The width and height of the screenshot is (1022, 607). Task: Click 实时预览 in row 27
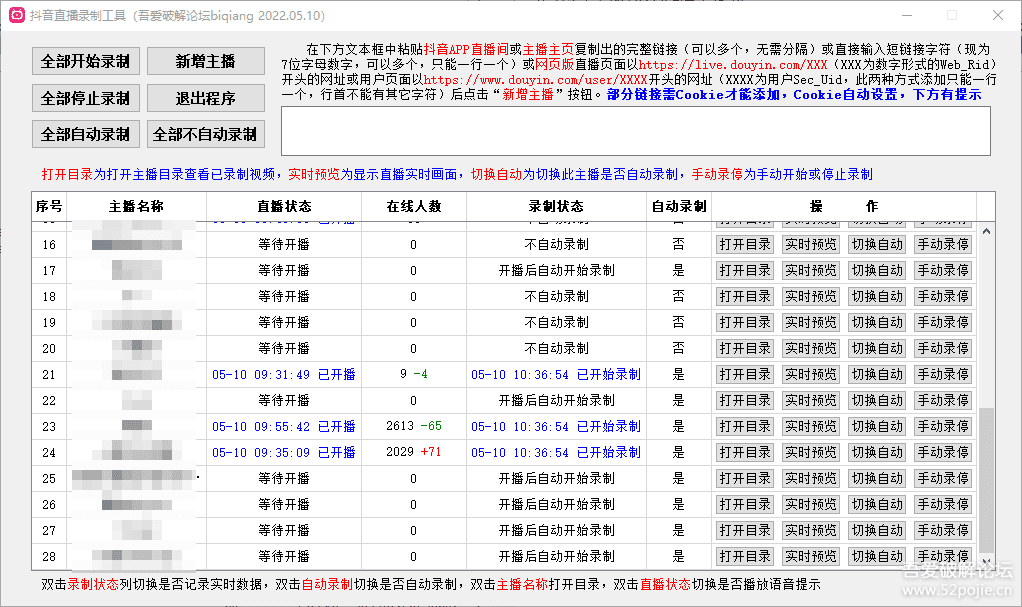coord(810,531)
